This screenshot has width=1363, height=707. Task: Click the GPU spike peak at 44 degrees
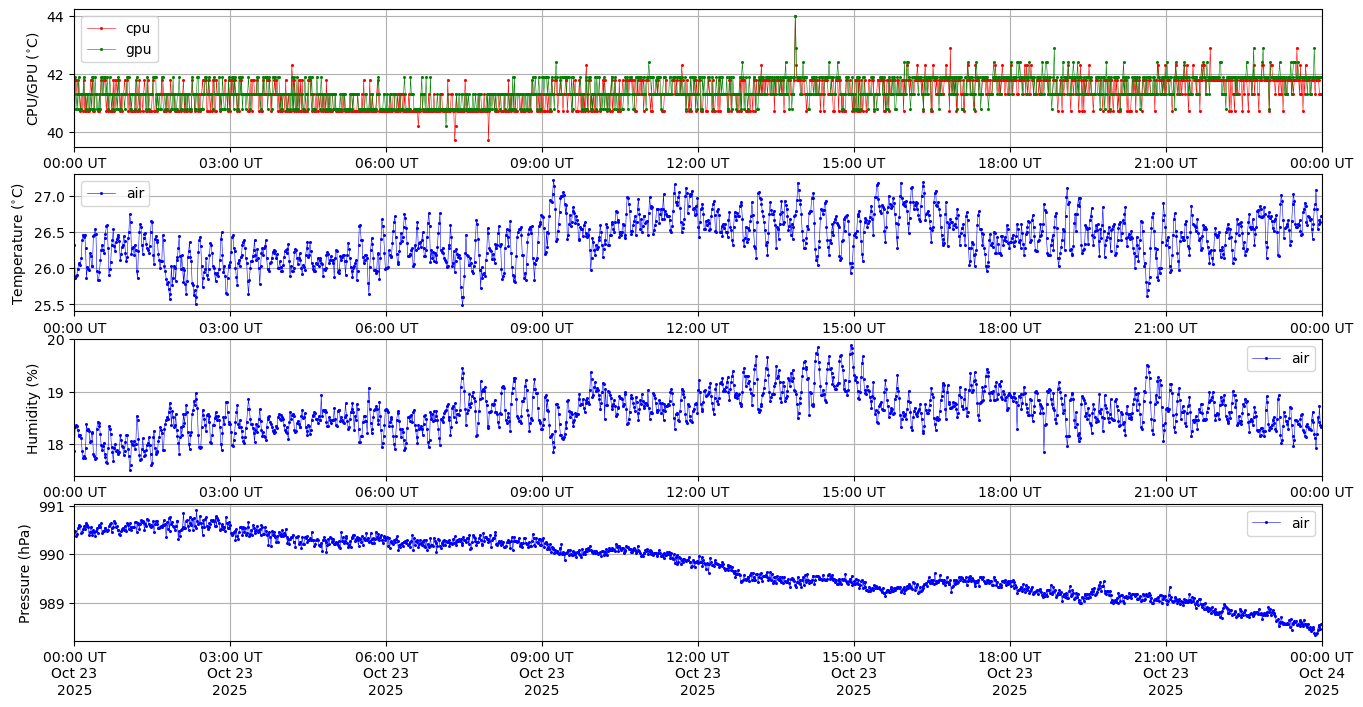pos(795,16)
